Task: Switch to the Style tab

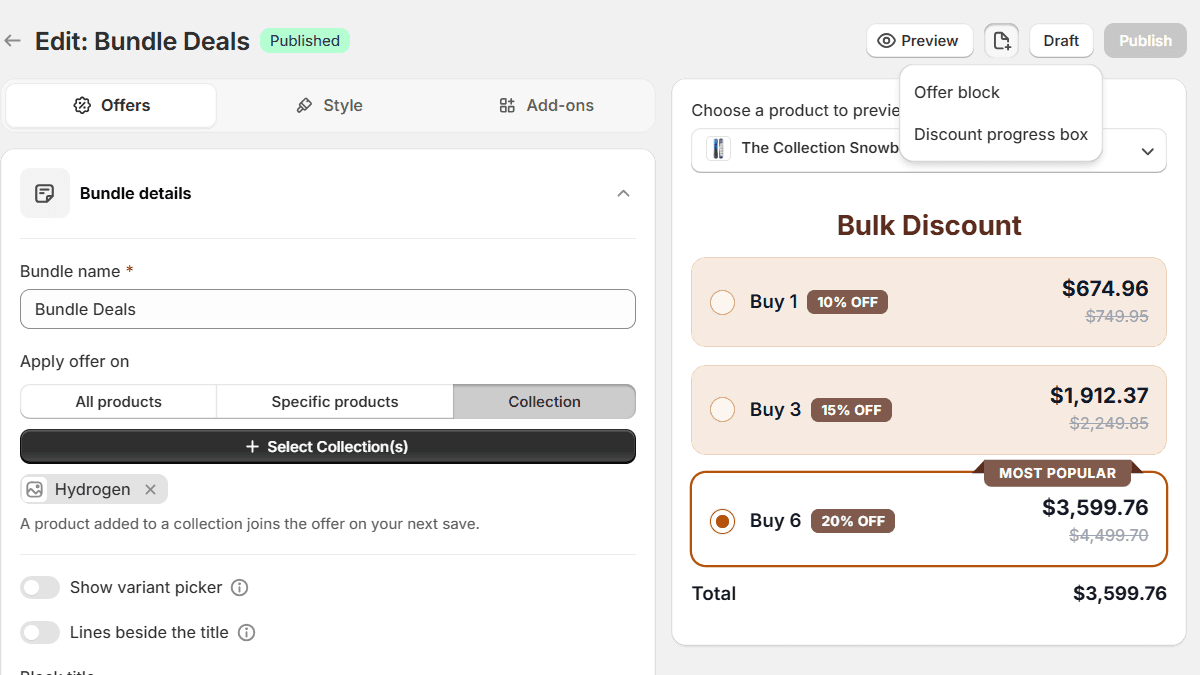Action: click(328, 105)
